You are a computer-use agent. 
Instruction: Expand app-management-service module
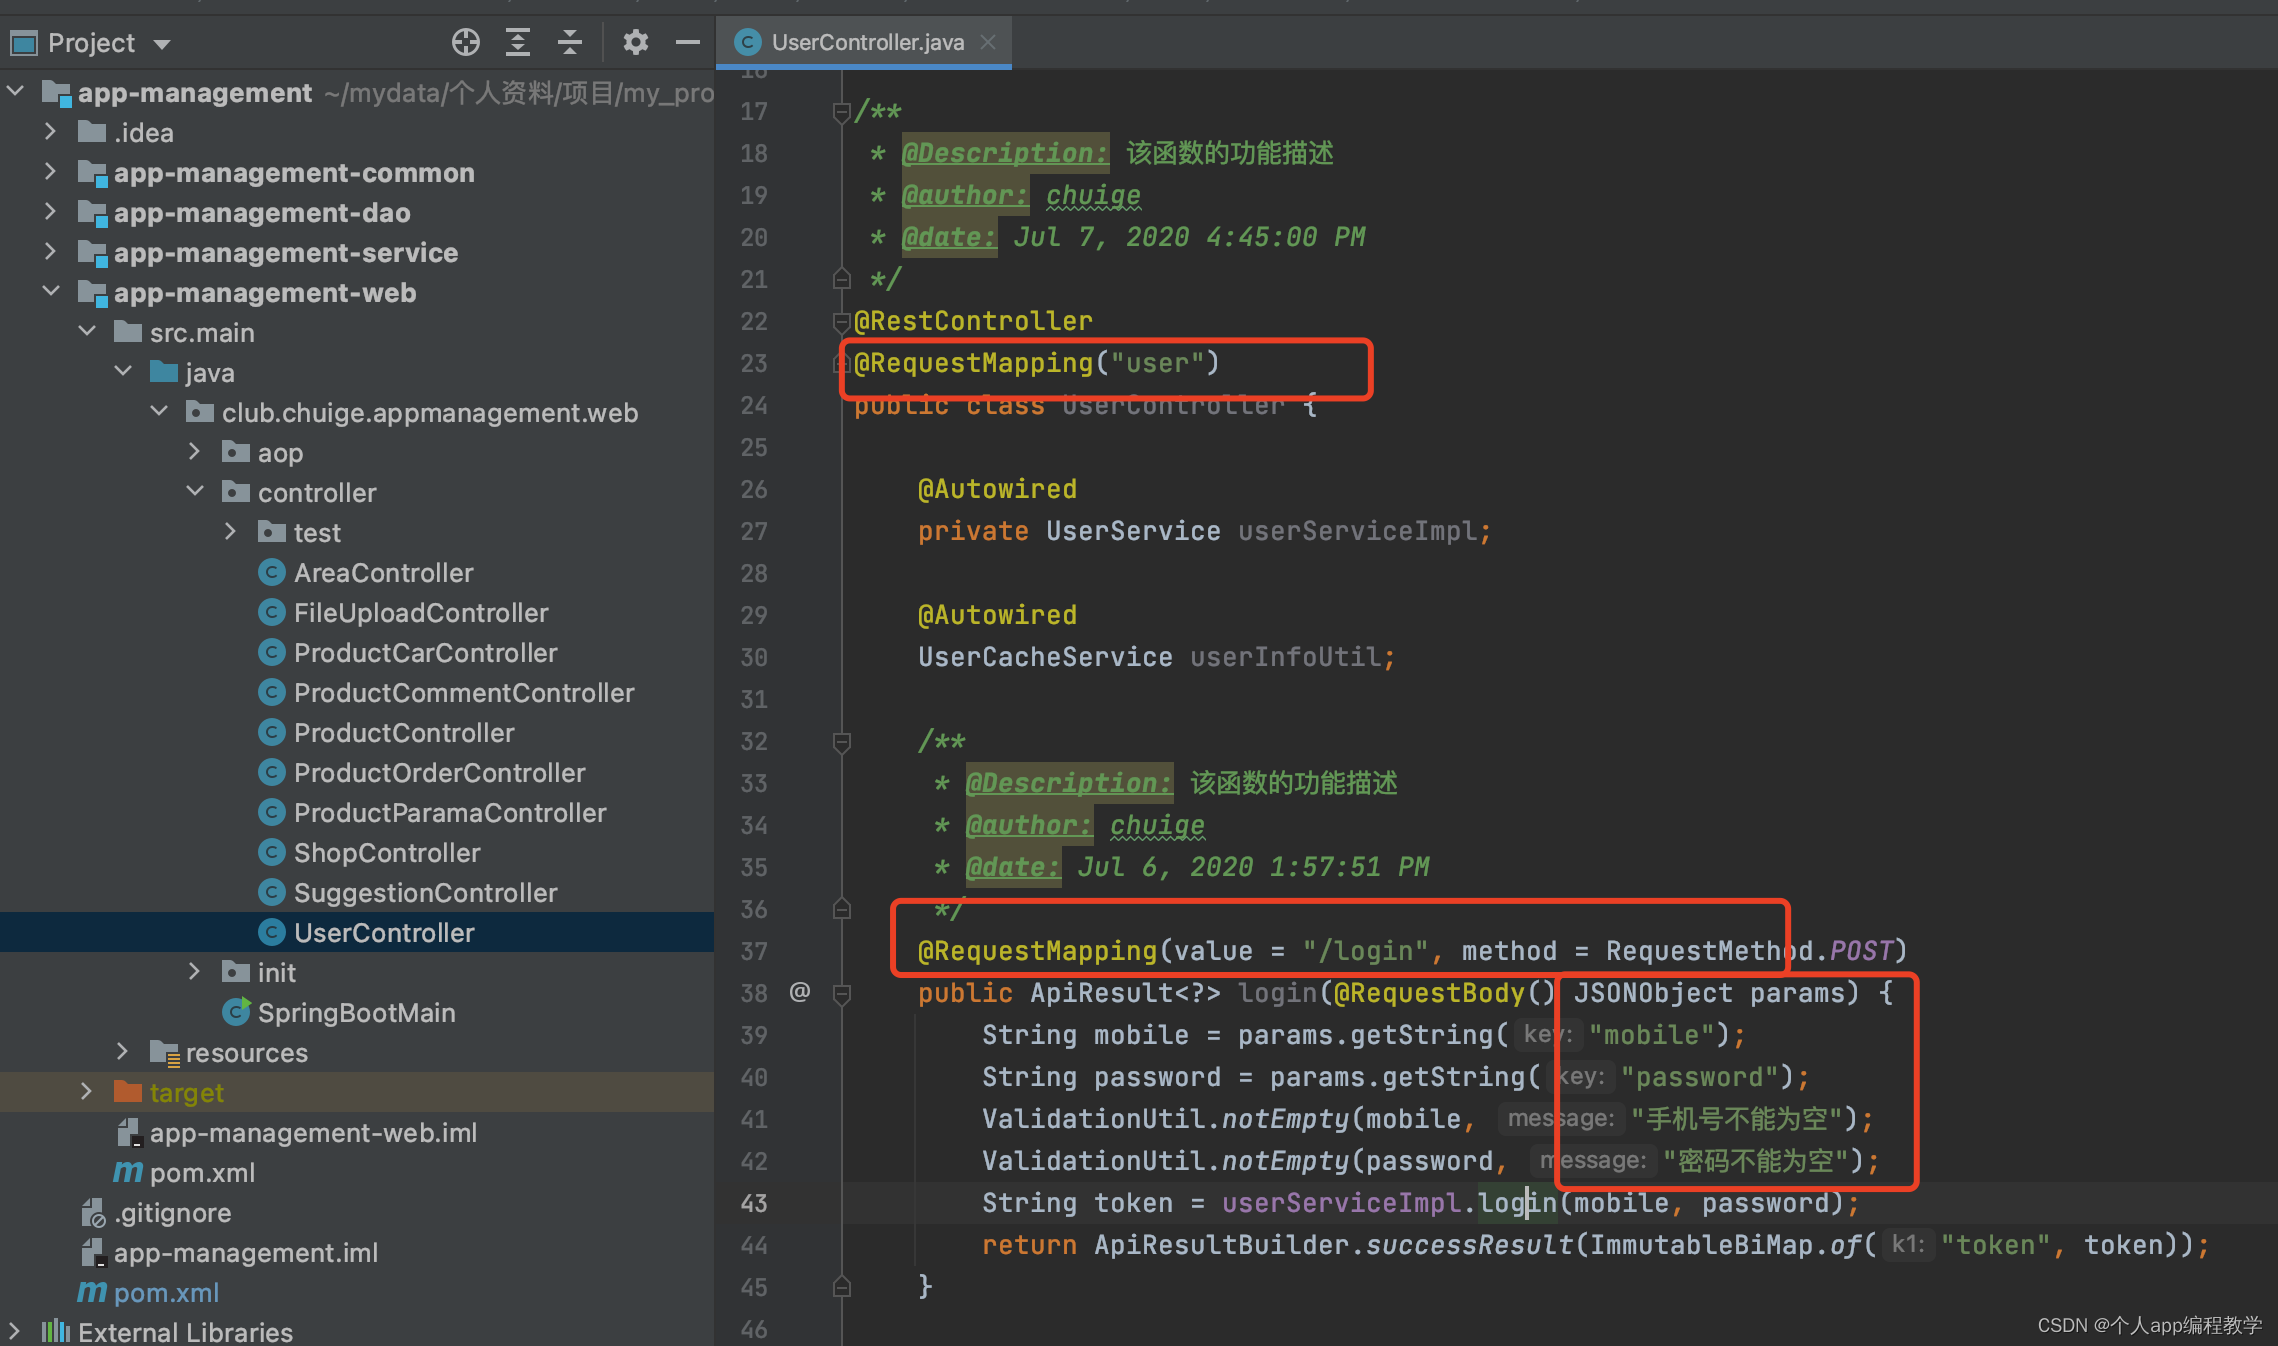tap(51, 252)
